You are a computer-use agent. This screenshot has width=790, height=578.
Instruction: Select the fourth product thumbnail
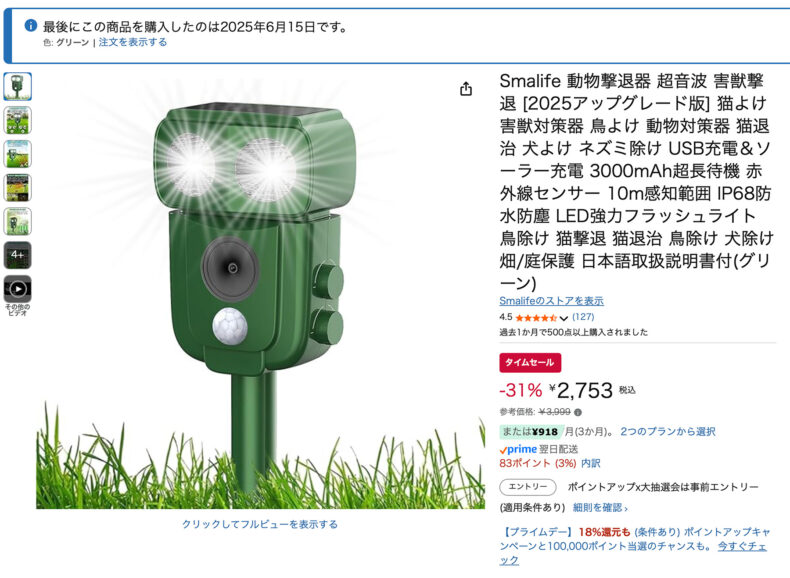(x=18, y=187)
